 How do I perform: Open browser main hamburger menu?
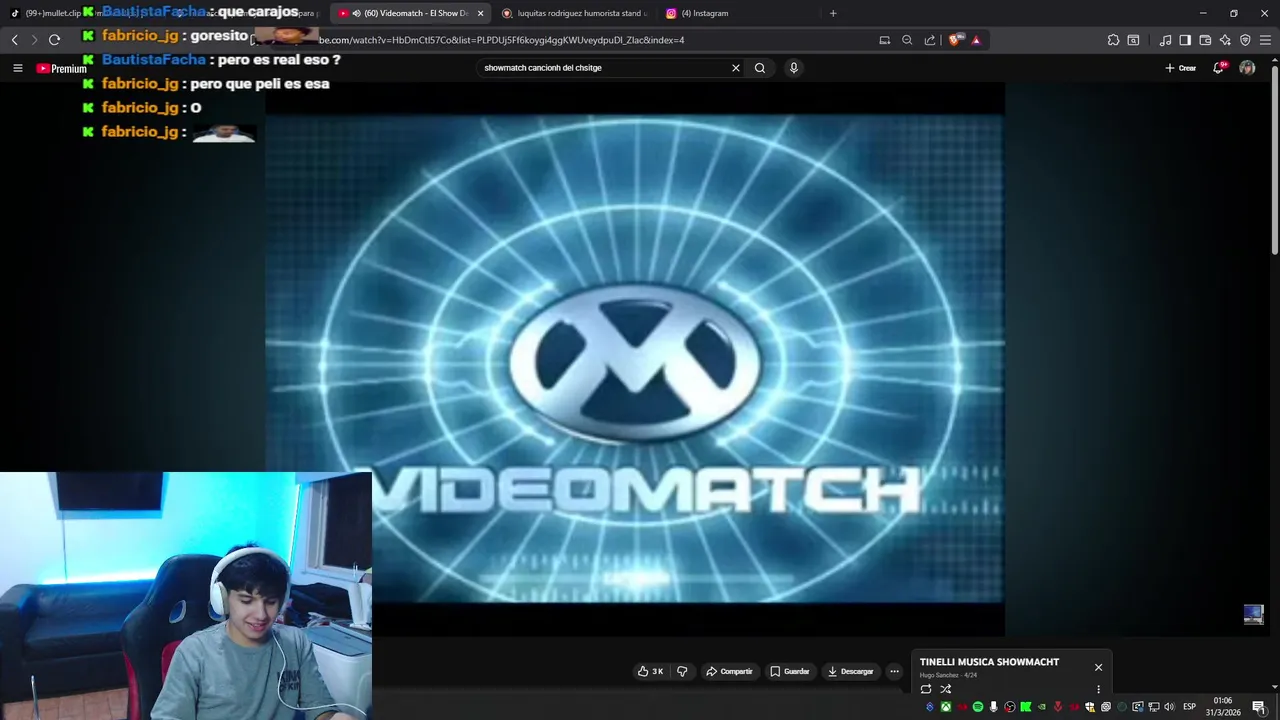click(1265, 40)
